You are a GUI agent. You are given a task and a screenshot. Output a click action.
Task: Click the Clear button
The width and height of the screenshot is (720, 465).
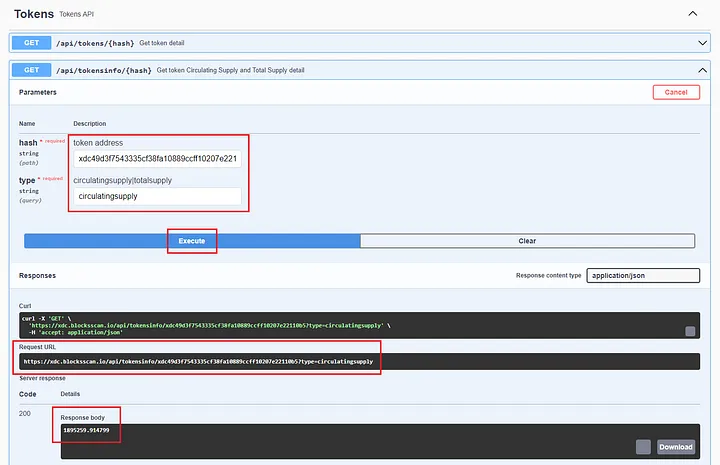tap(527, 241)
